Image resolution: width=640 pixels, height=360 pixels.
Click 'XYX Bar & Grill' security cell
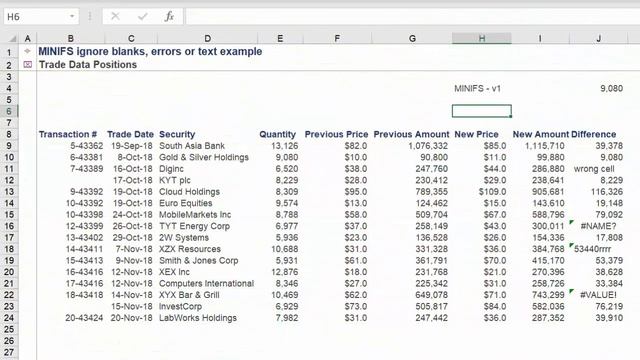tap(189, 295)
